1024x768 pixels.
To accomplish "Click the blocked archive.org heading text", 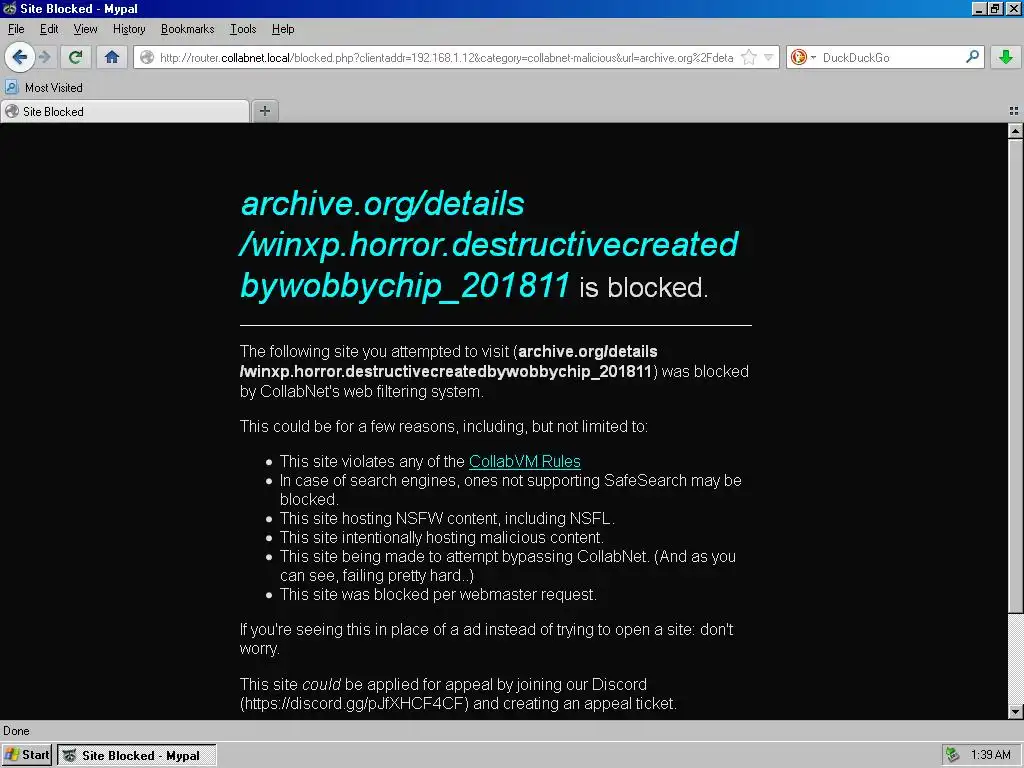I will click(489, 245).
